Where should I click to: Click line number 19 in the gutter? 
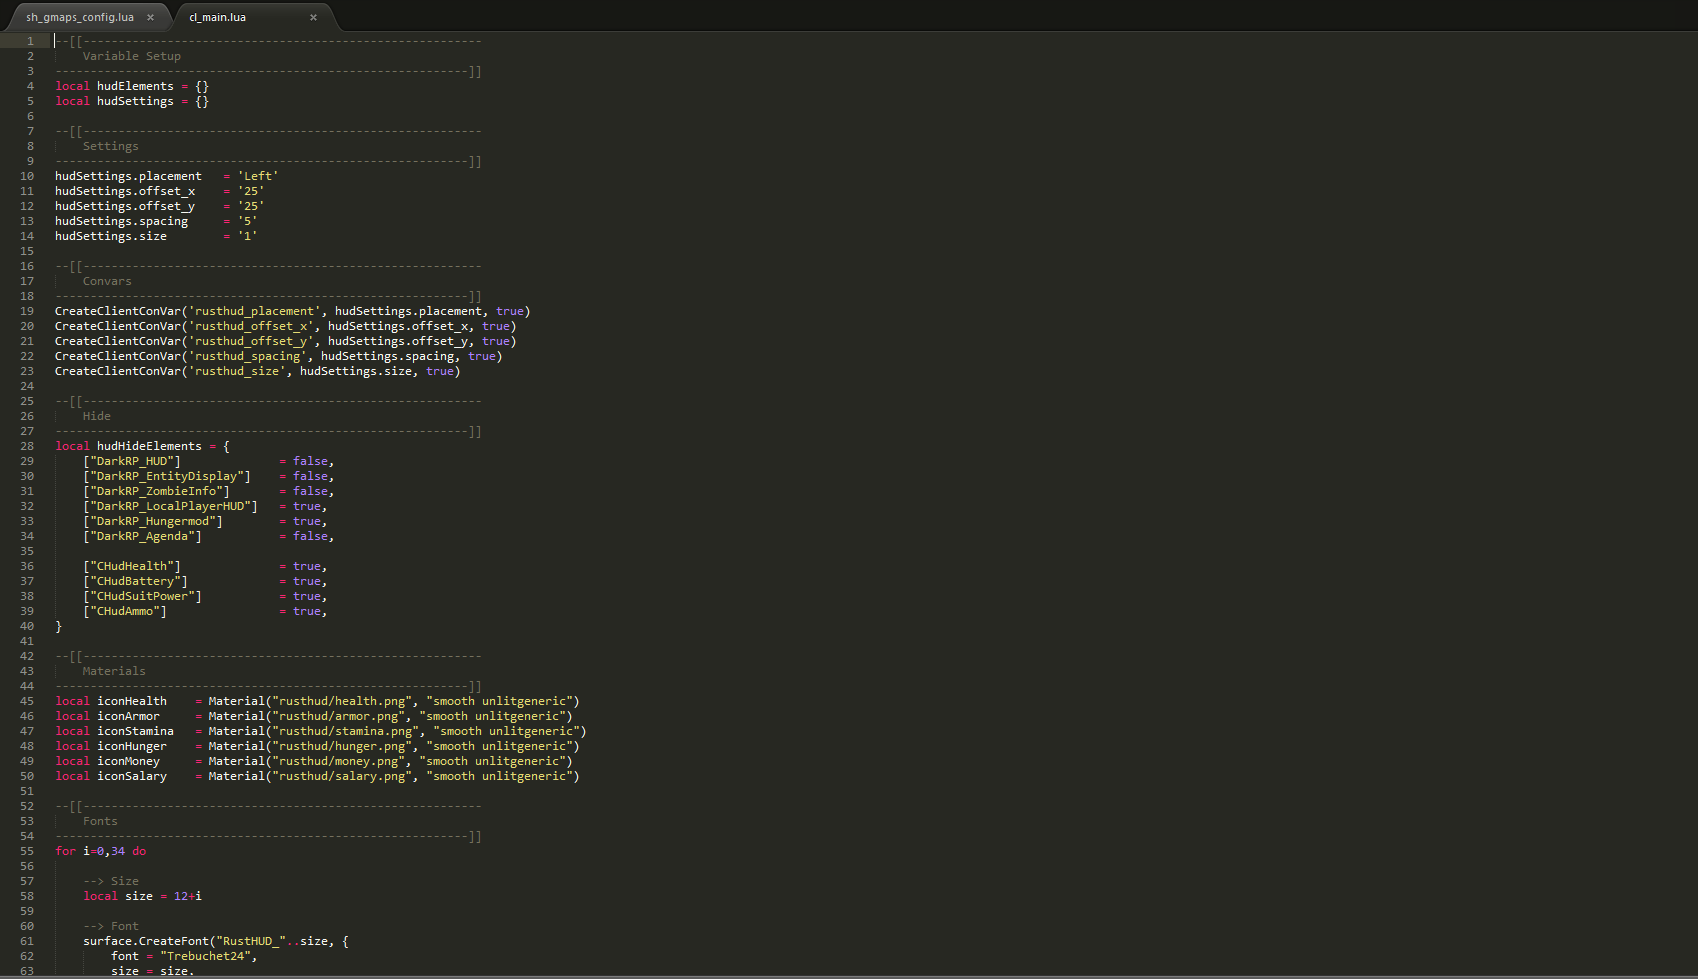point(27,311)
